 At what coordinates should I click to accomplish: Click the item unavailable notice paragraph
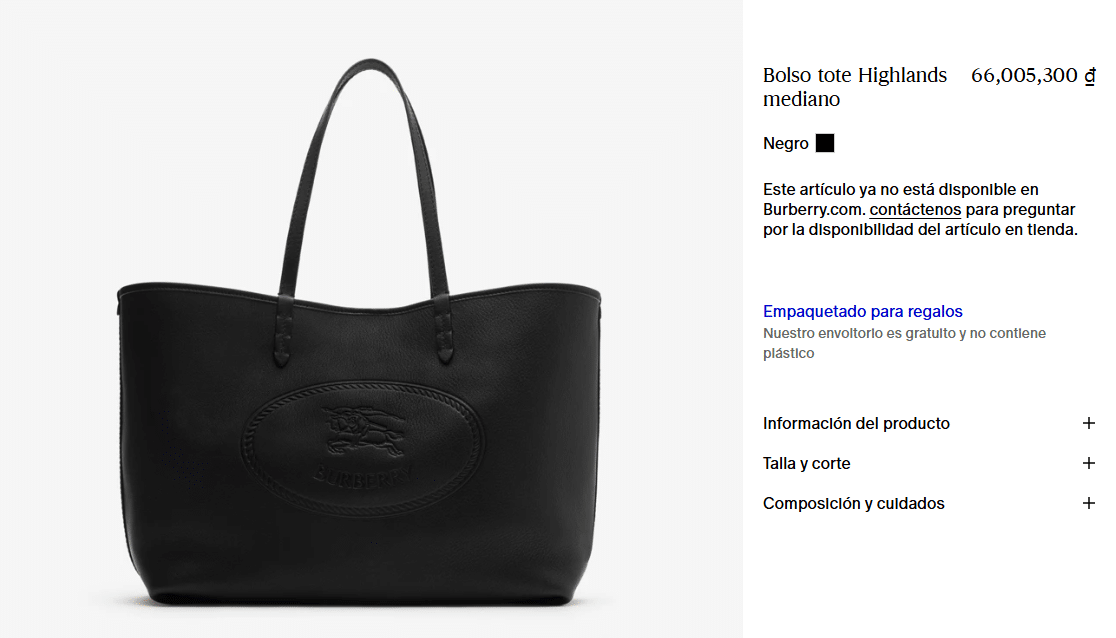pyautogui.click(x=920, y=209)
